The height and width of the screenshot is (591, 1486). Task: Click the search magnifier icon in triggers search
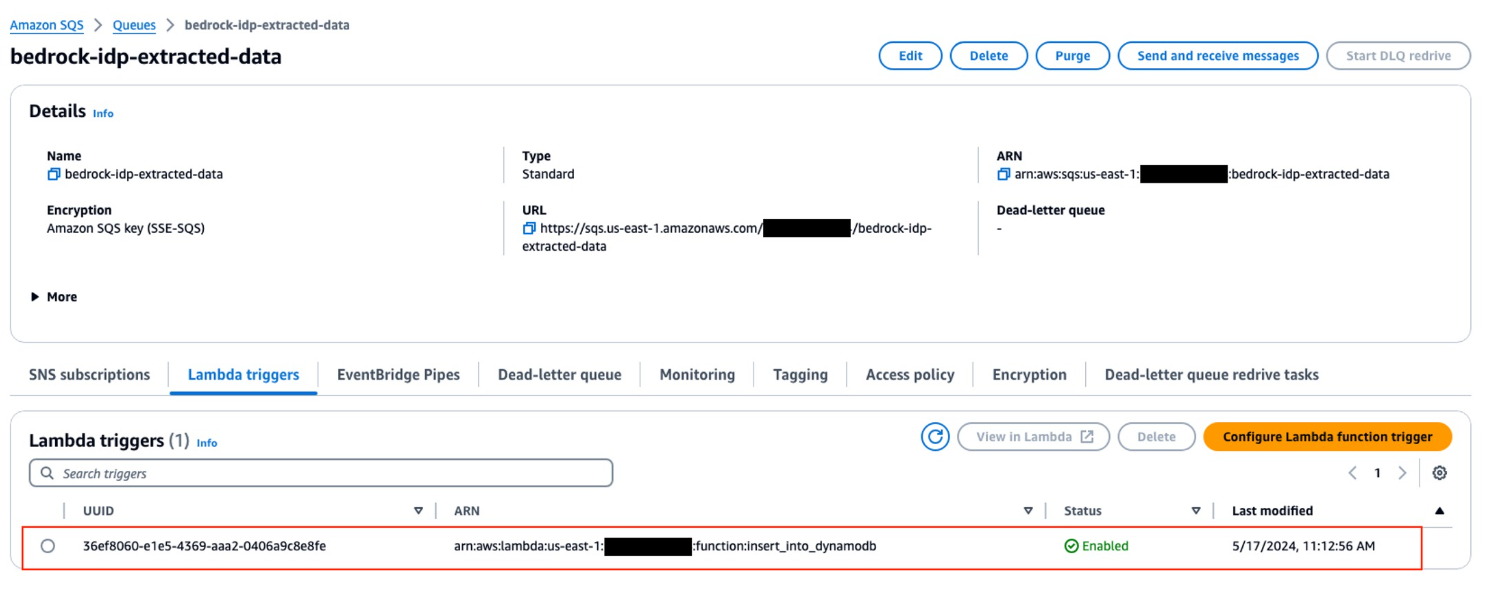click(47, 473)
